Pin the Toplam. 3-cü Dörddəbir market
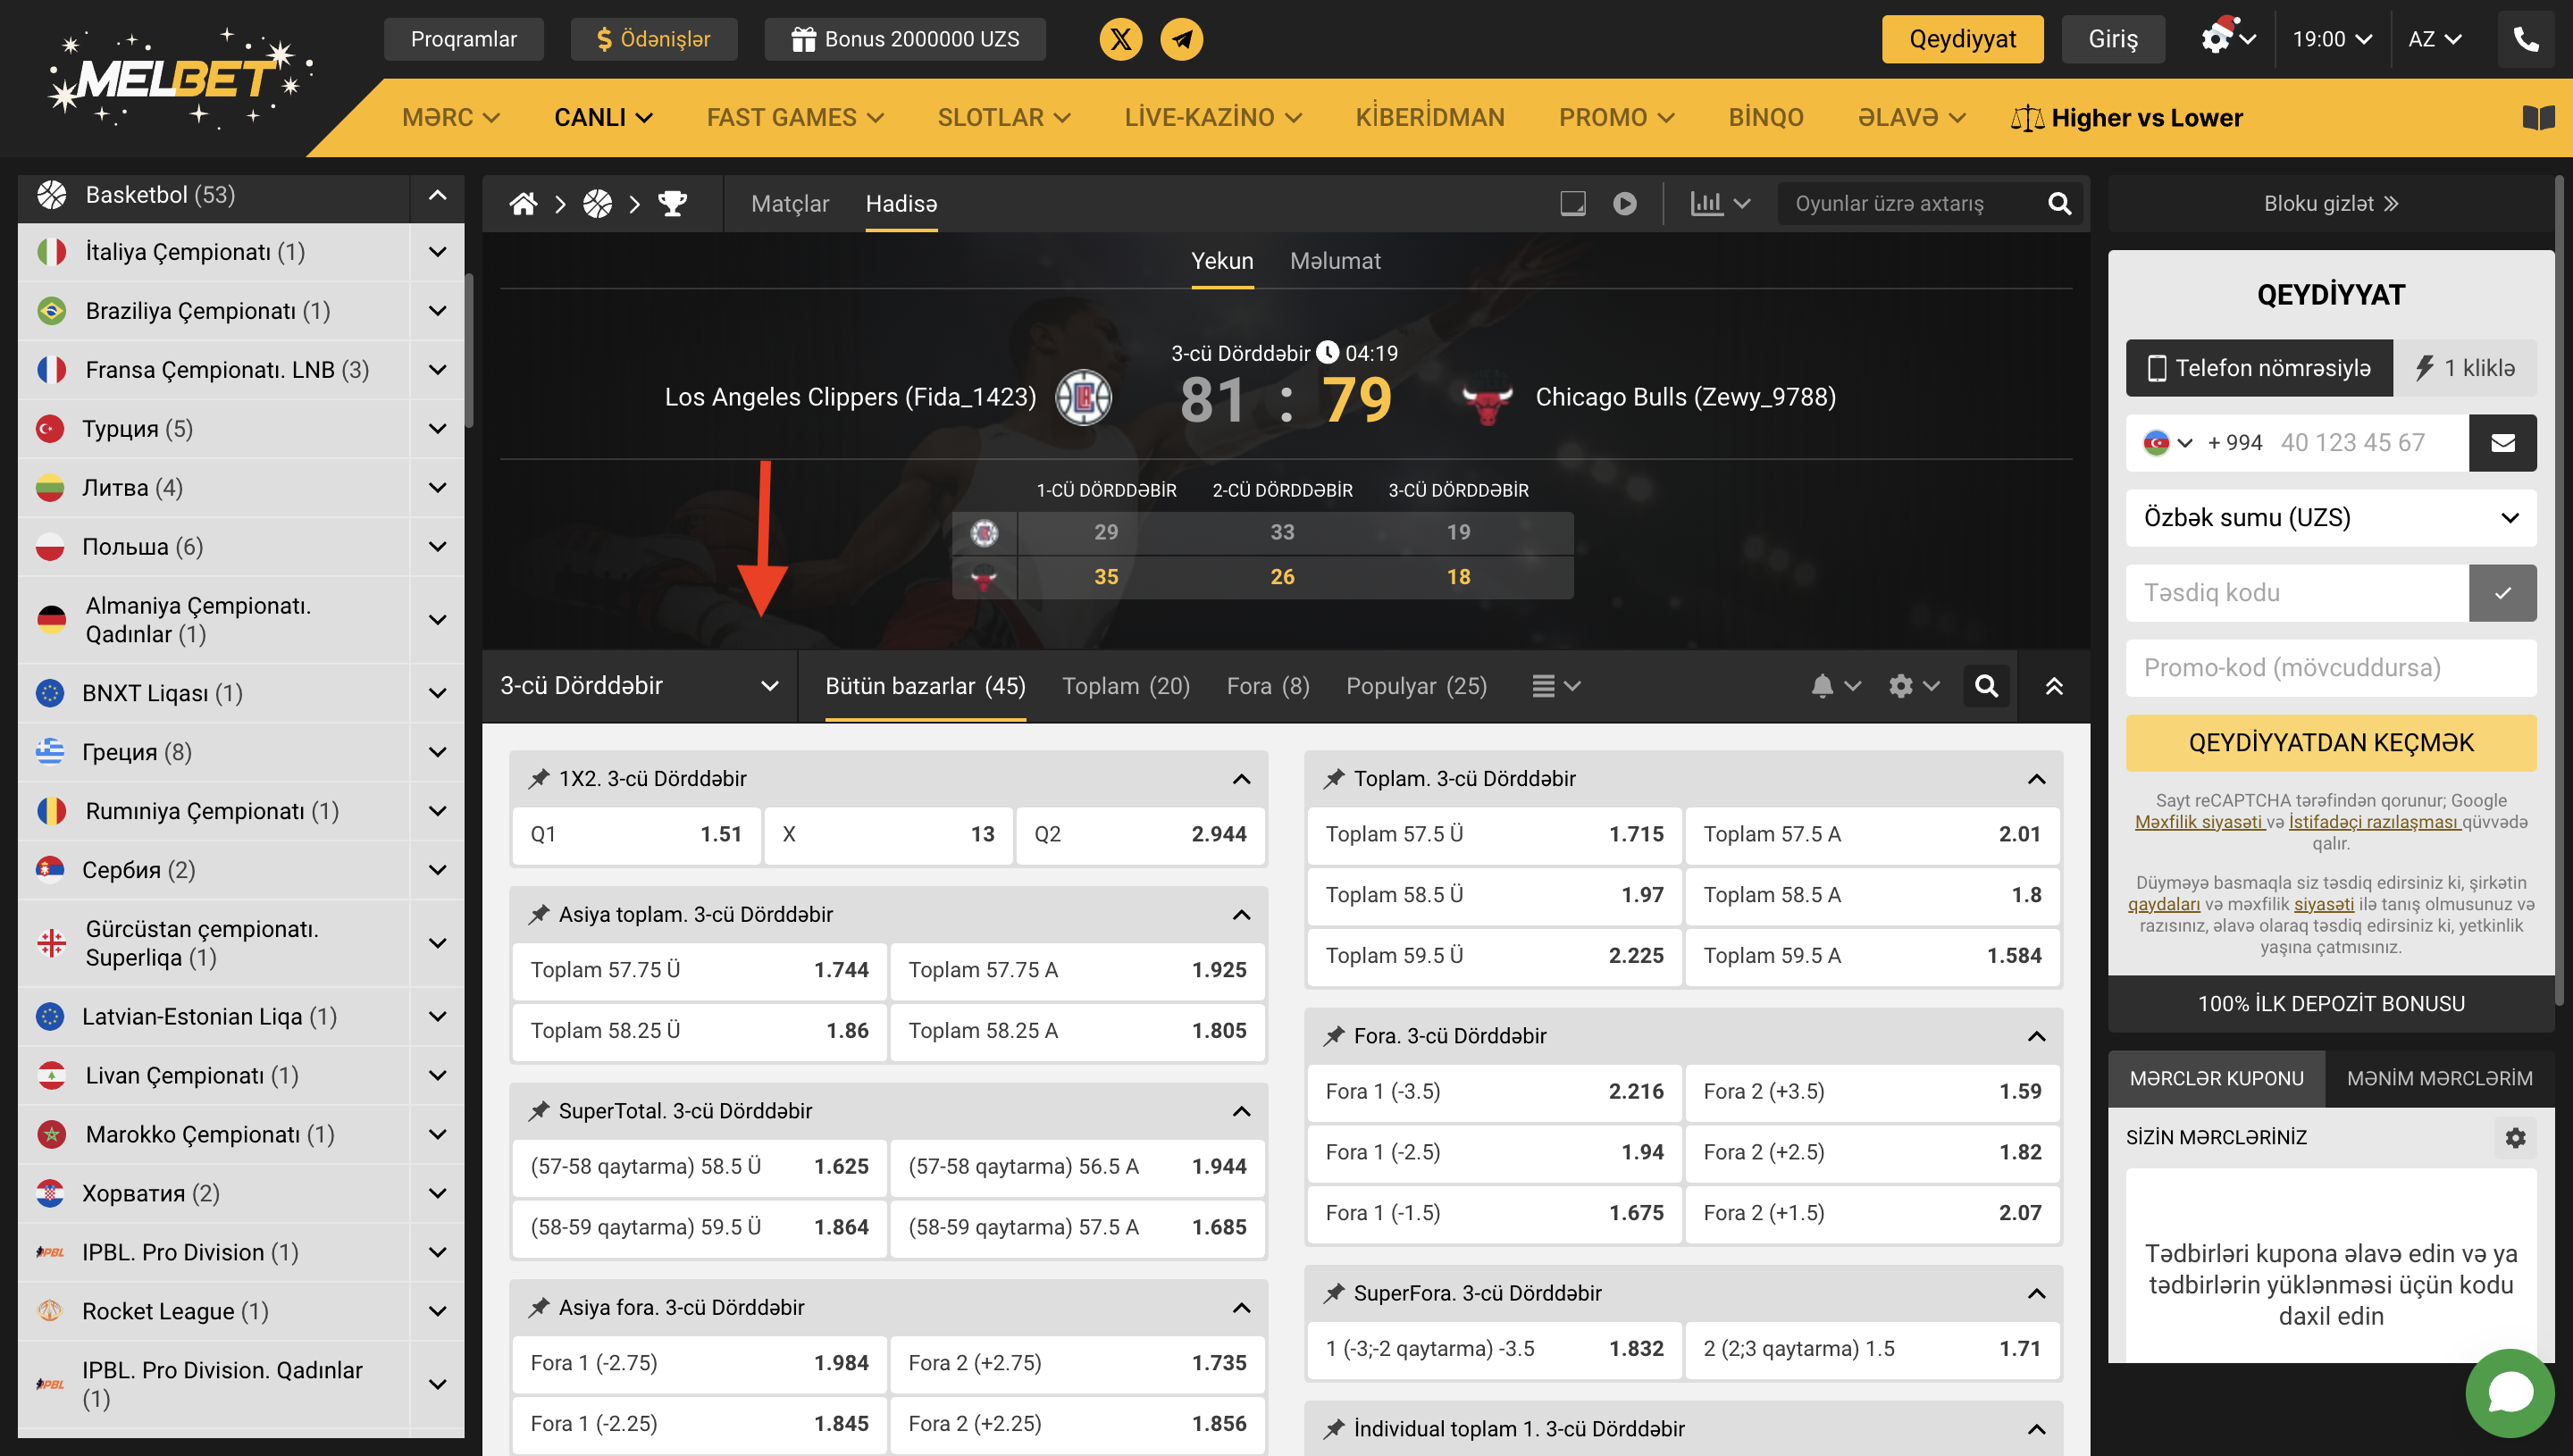 point(1334,778)
